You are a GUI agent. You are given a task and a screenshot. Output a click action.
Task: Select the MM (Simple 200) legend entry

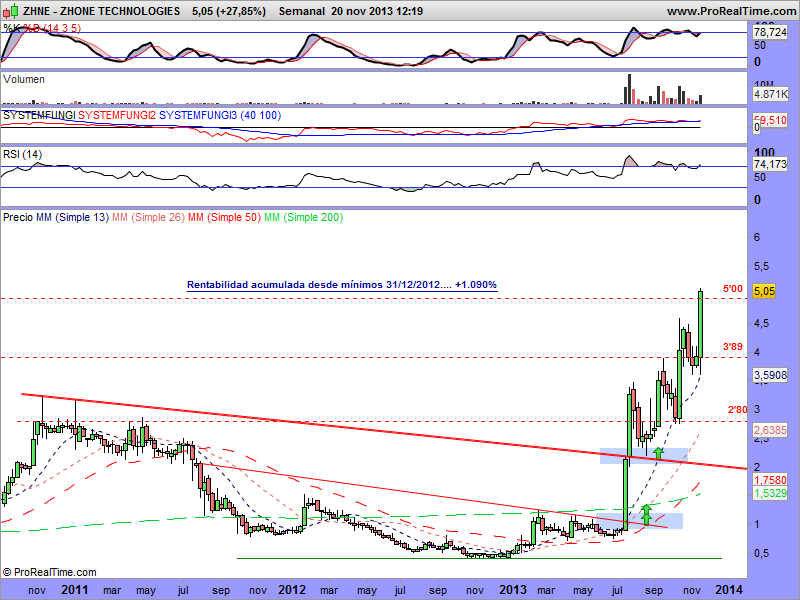[304, 217]
